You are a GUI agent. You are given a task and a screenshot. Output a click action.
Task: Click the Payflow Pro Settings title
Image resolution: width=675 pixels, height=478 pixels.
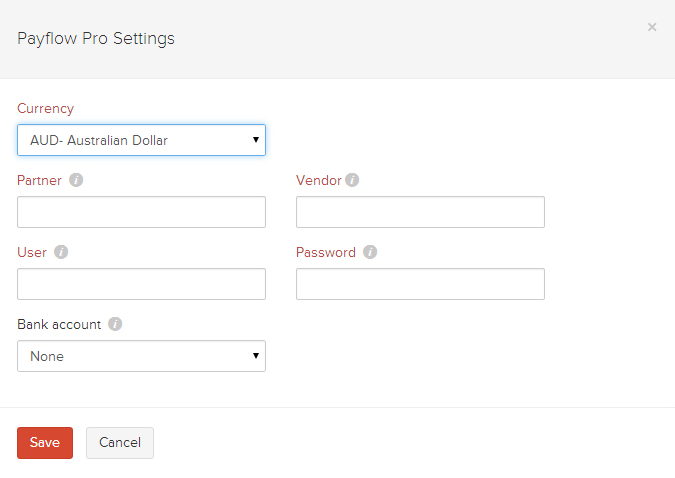[x=96, y=39]
